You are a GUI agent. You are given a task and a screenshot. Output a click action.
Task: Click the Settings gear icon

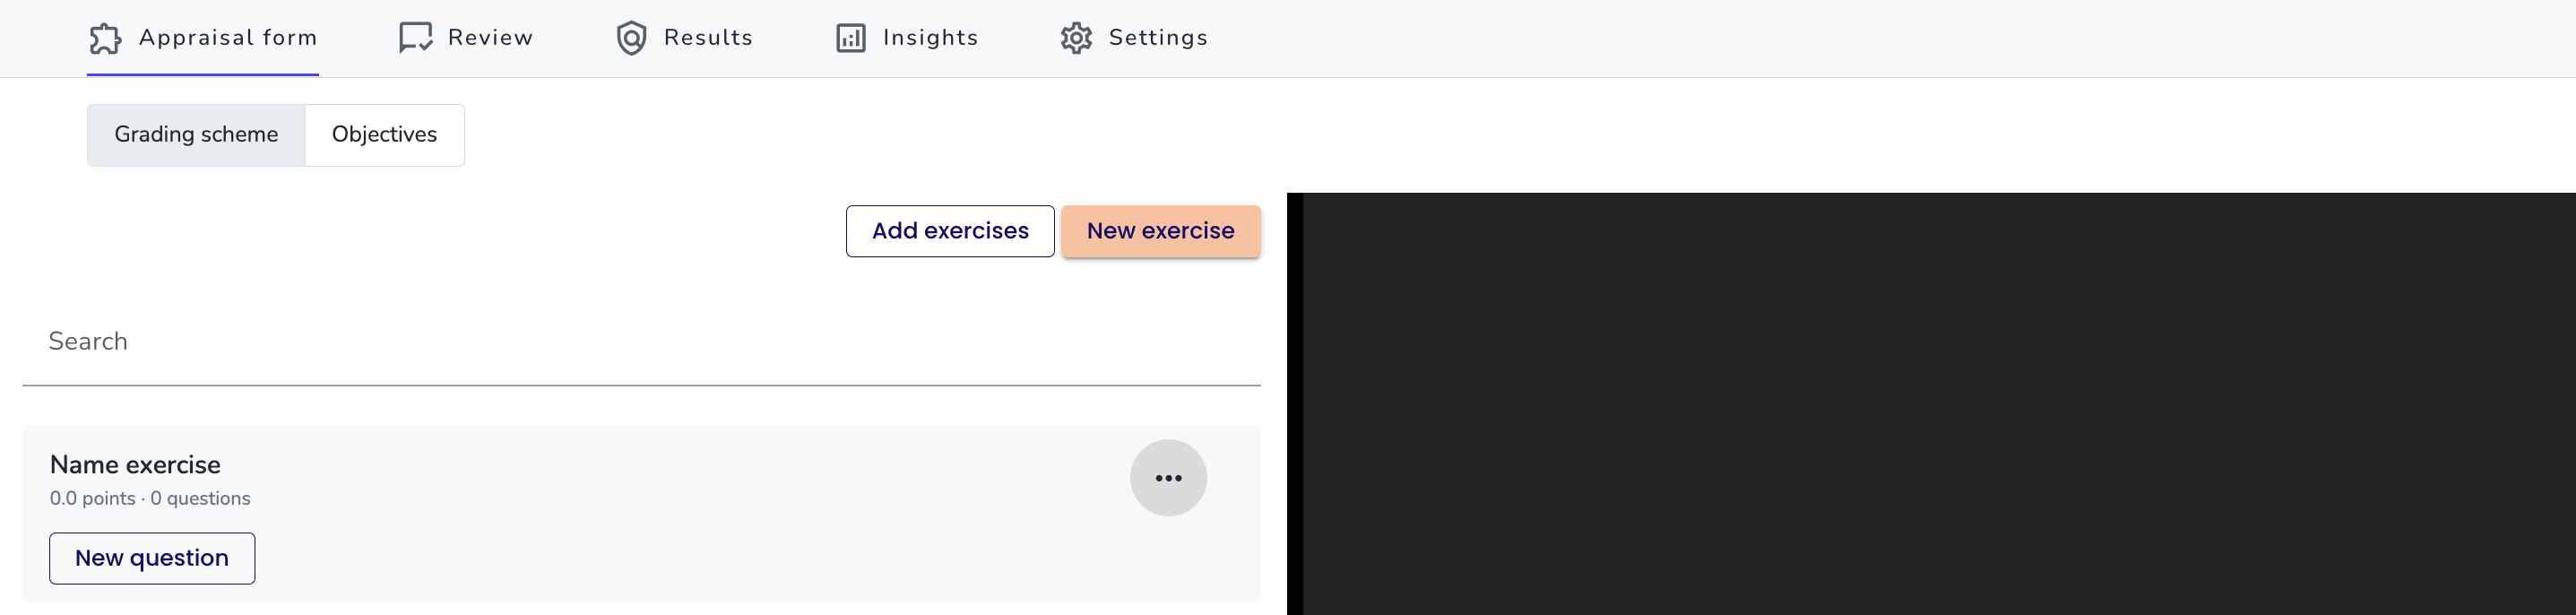tap(1076, 38)
